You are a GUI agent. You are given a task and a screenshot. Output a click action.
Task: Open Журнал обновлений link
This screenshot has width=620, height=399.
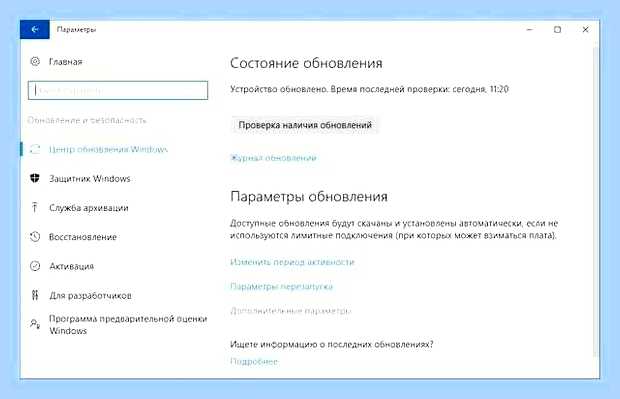(x=273, y=158)
